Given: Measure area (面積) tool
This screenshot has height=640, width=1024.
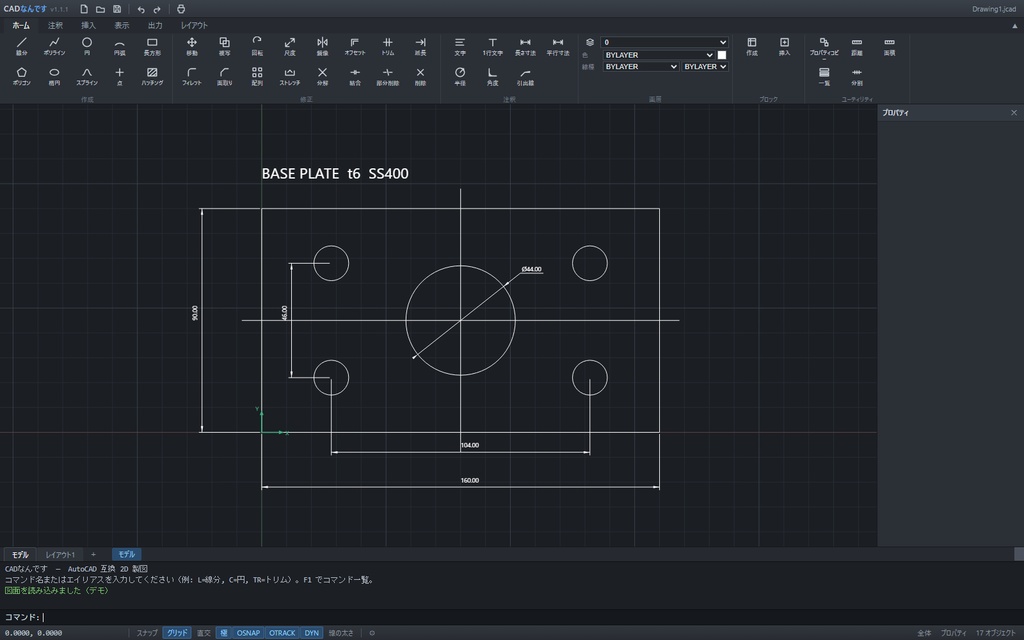Looking at the screenshot, I should [x=889, y=46].
